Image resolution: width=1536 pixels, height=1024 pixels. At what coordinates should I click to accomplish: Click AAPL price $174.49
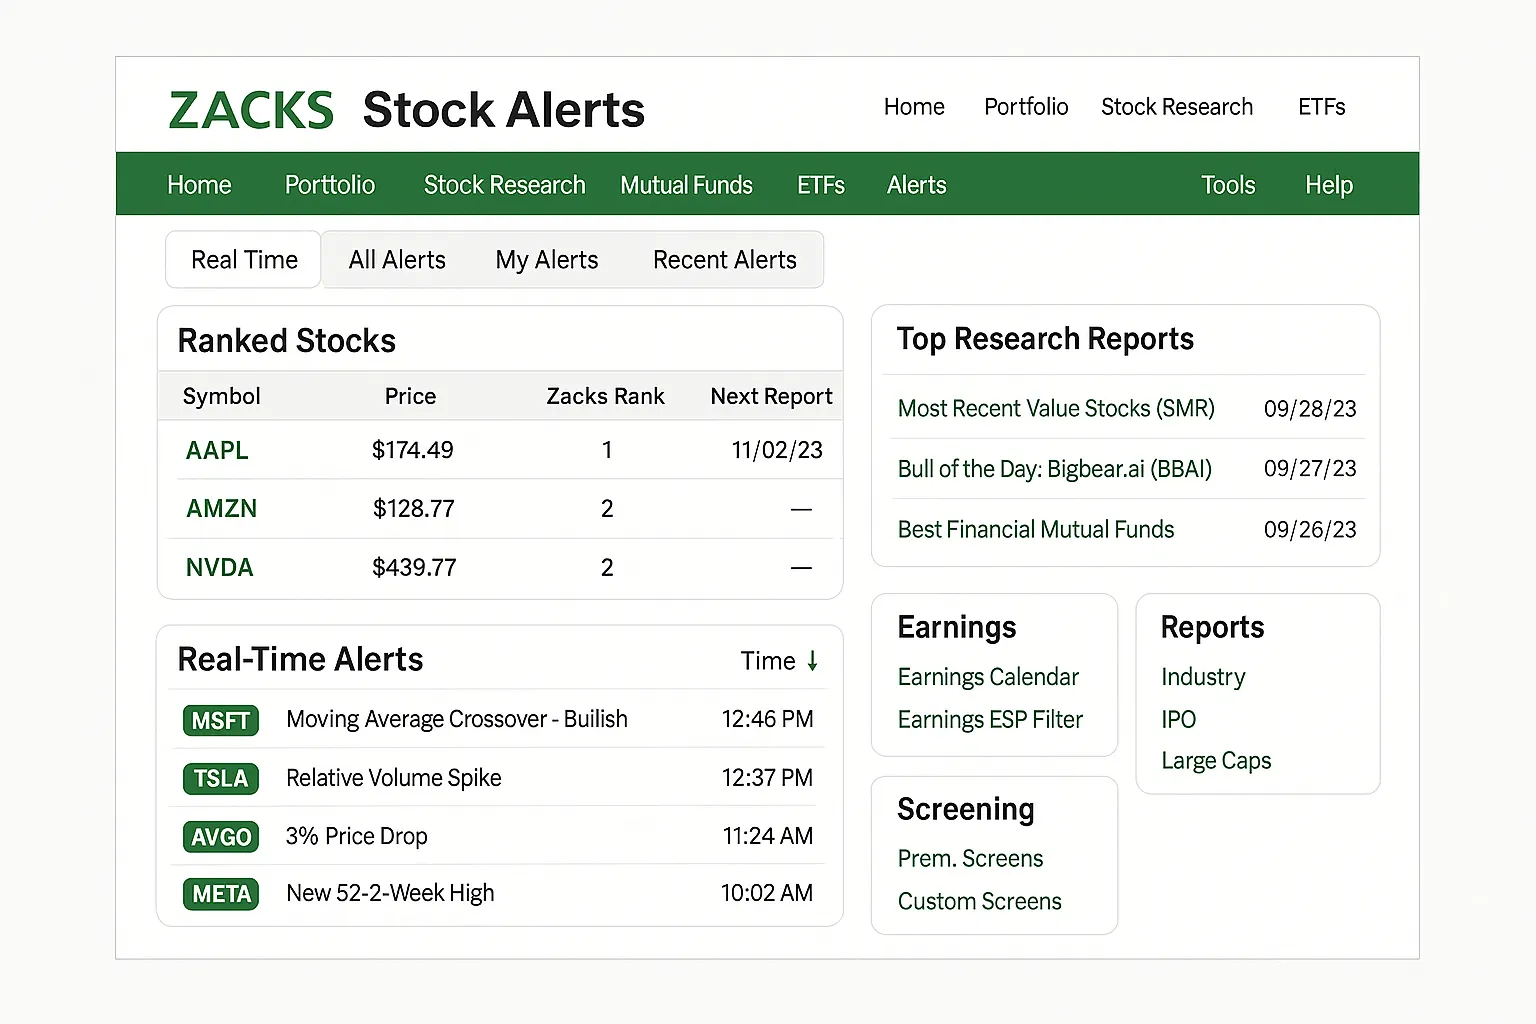pos(412,450)
